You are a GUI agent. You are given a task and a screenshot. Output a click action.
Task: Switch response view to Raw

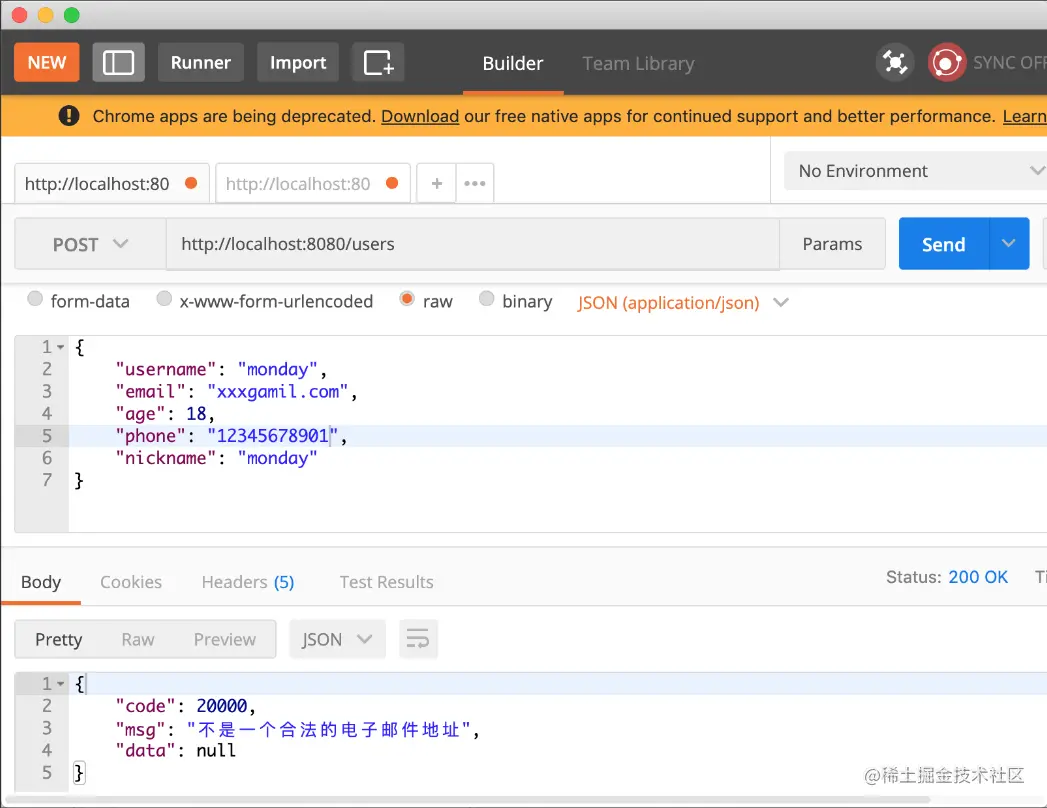click(x=138, y=639)
